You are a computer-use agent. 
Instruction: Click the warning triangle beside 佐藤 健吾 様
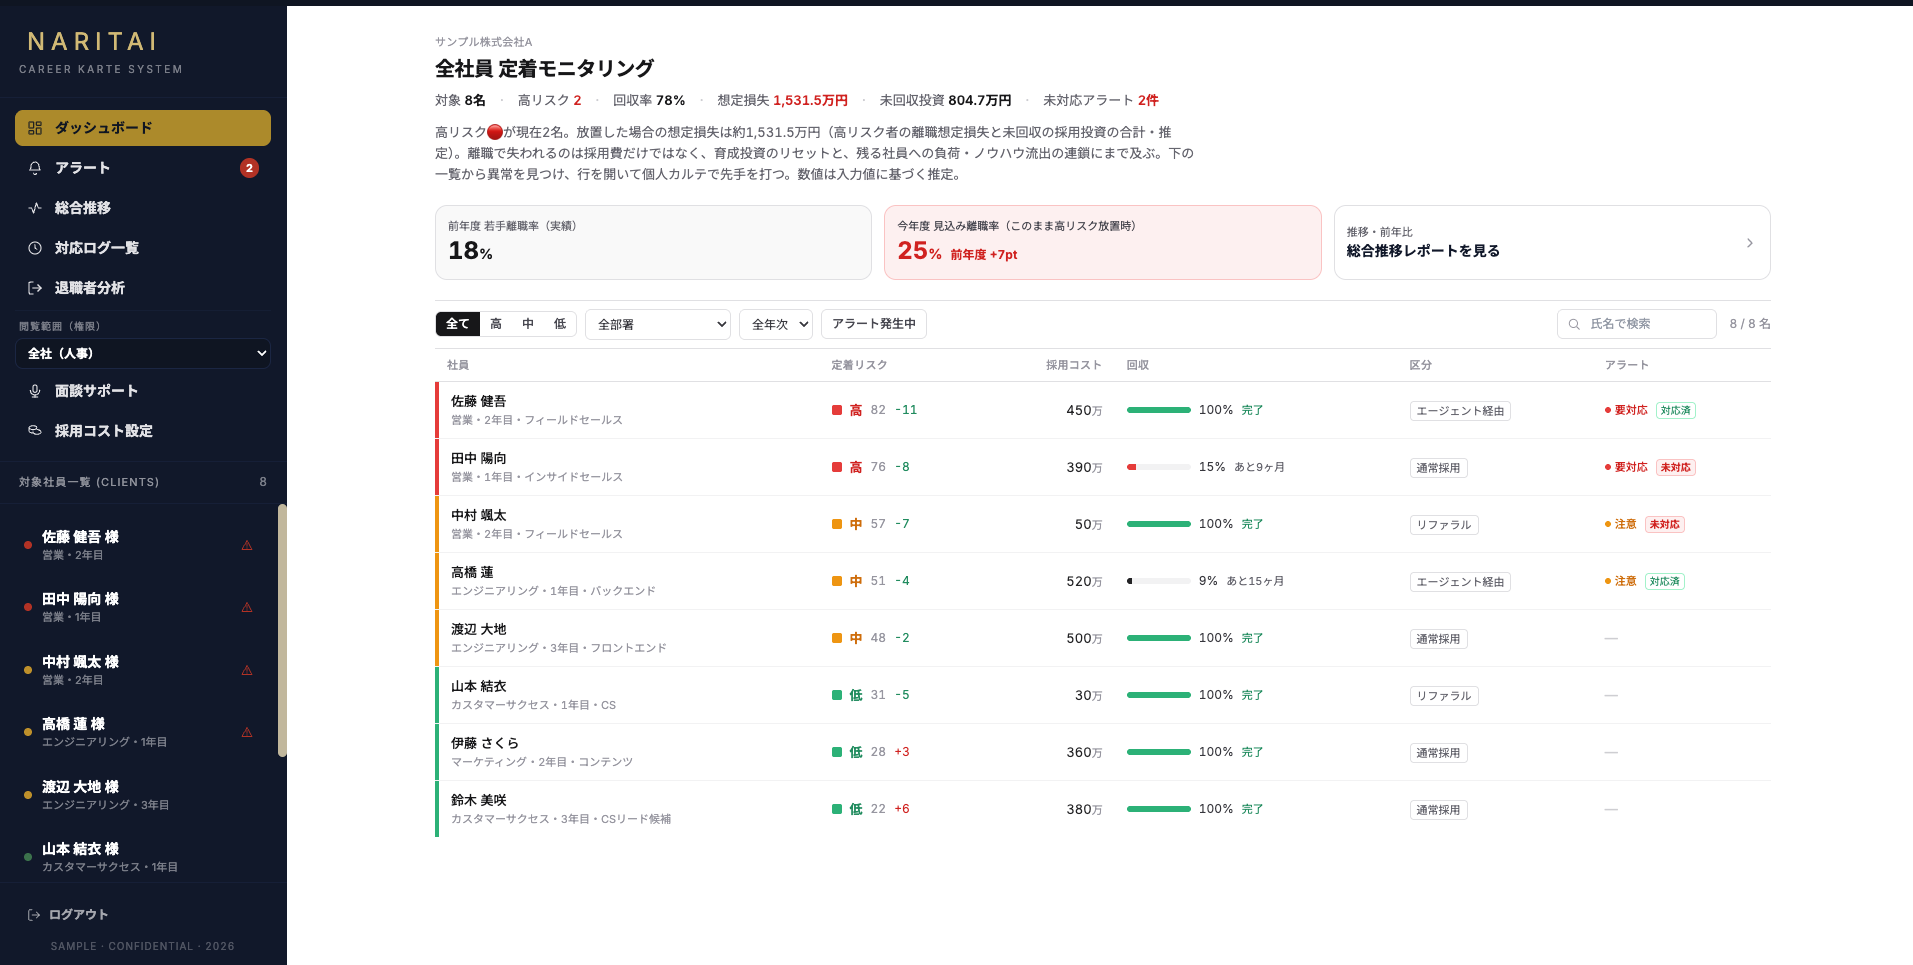(247, 545)
